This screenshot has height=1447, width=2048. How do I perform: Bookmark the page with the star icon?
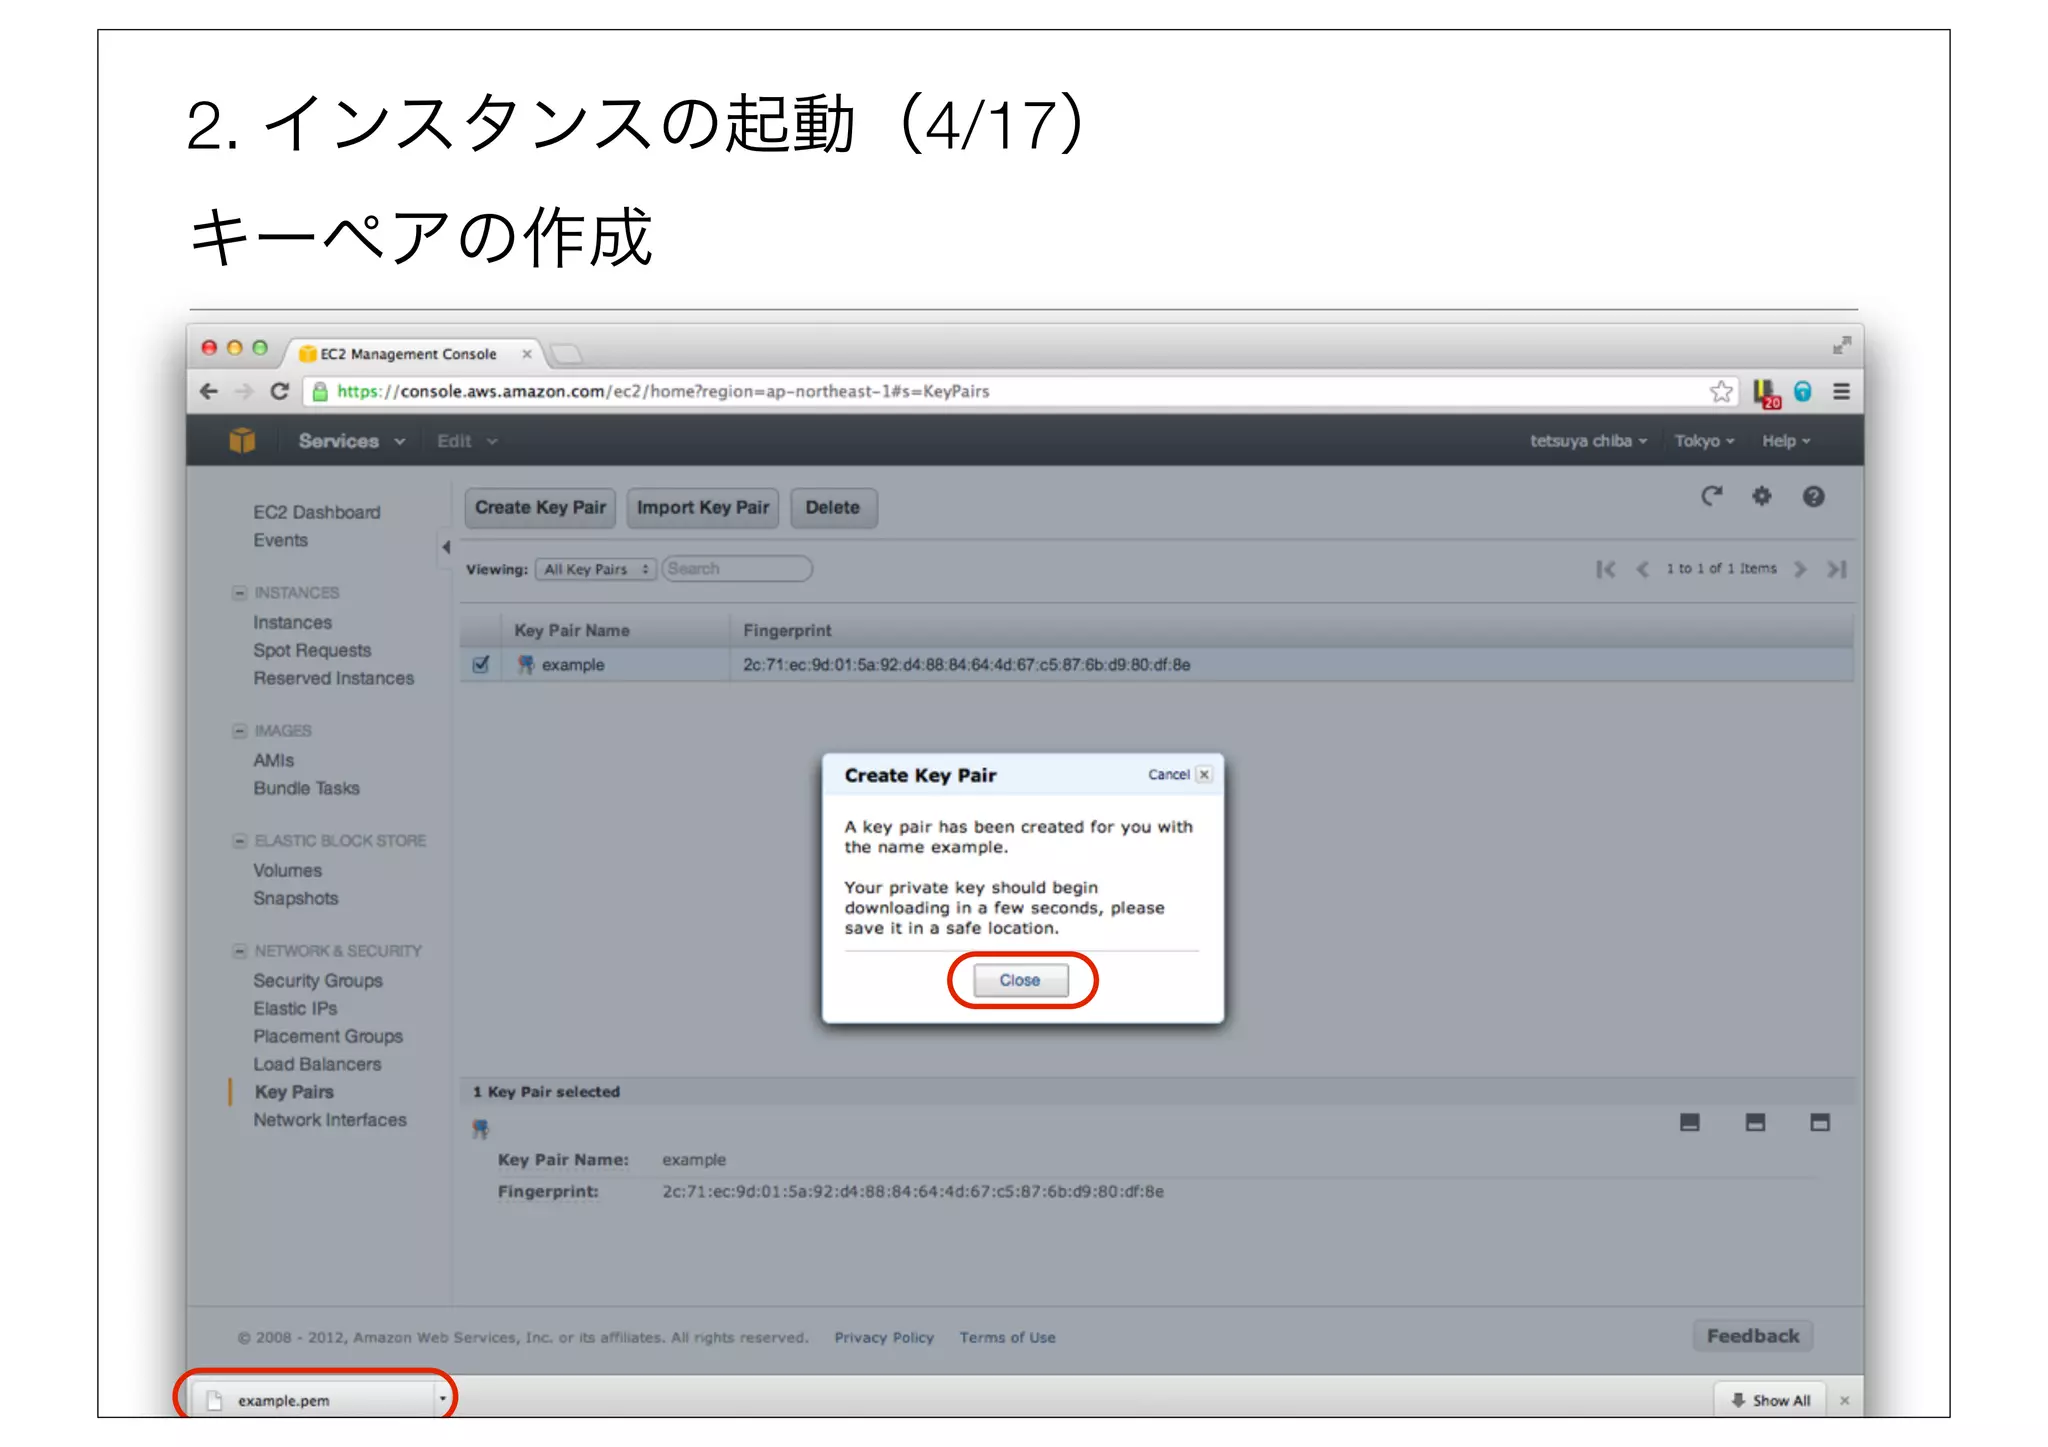click(x=1720, y=391)
